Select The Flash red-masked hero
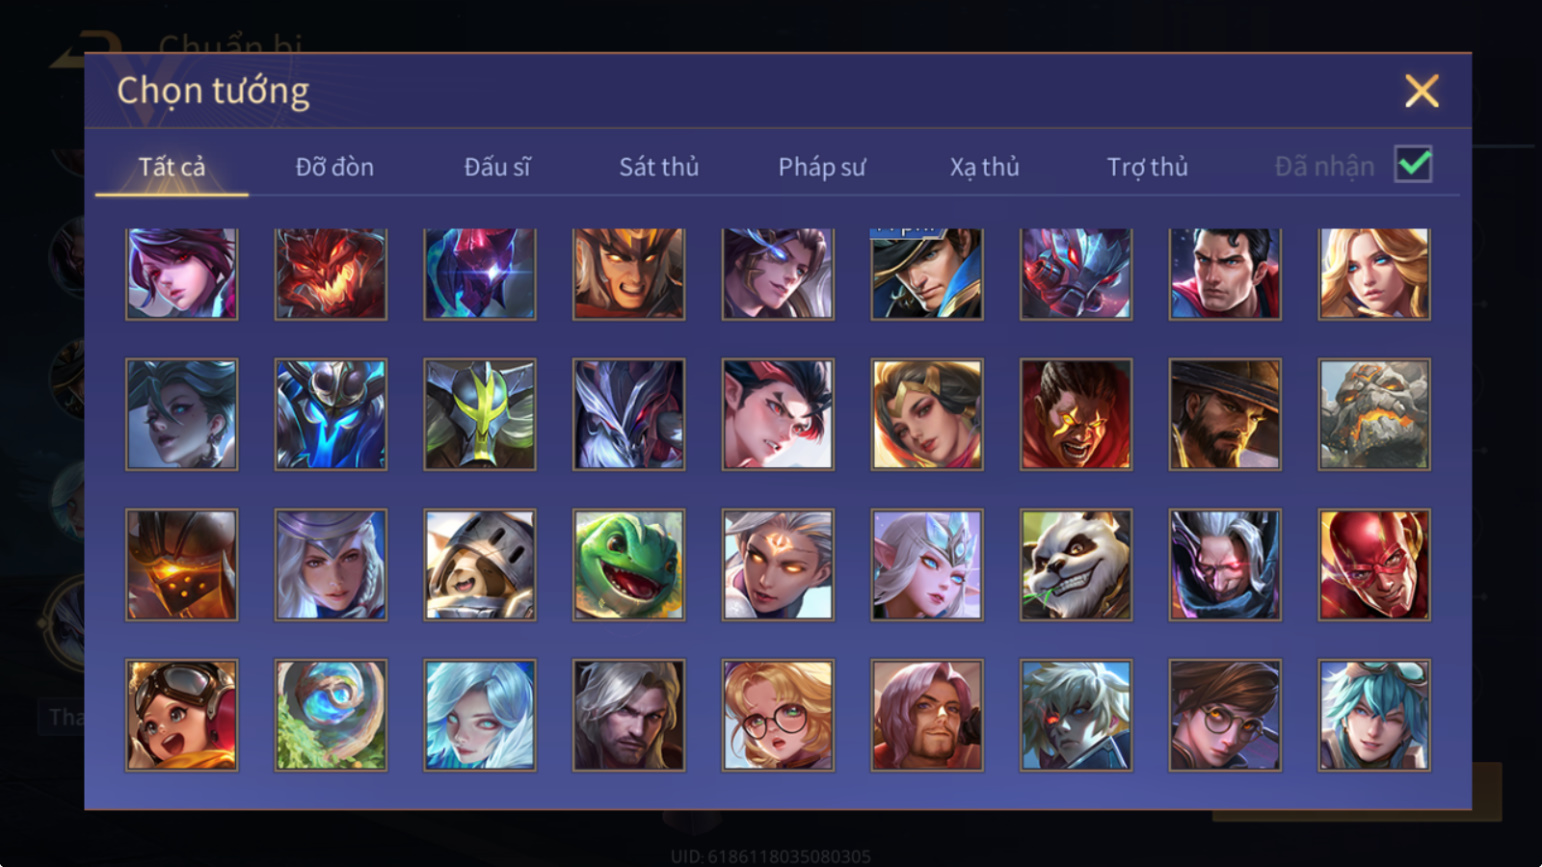 tap(1374, 565)
